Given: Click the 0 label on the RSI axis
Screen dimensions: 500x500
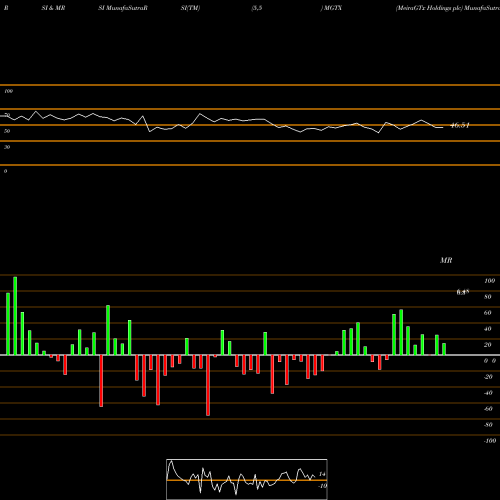Looking at the screenshot, I should 5,171.
